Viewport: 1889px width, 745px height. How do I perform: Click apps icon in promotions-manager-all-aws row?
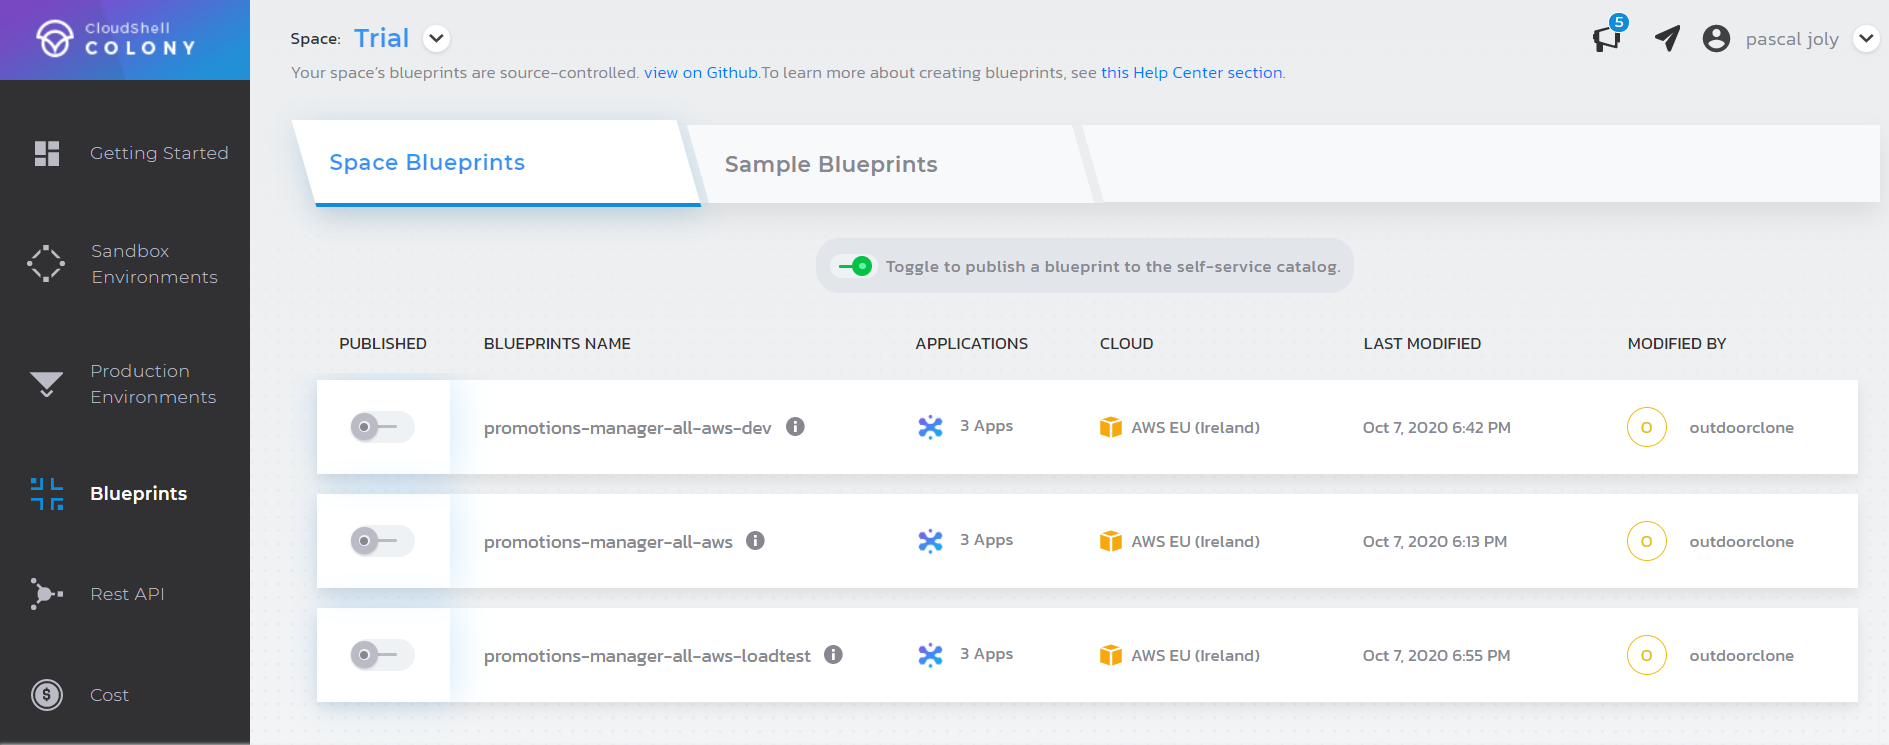(x=930, y=541)
